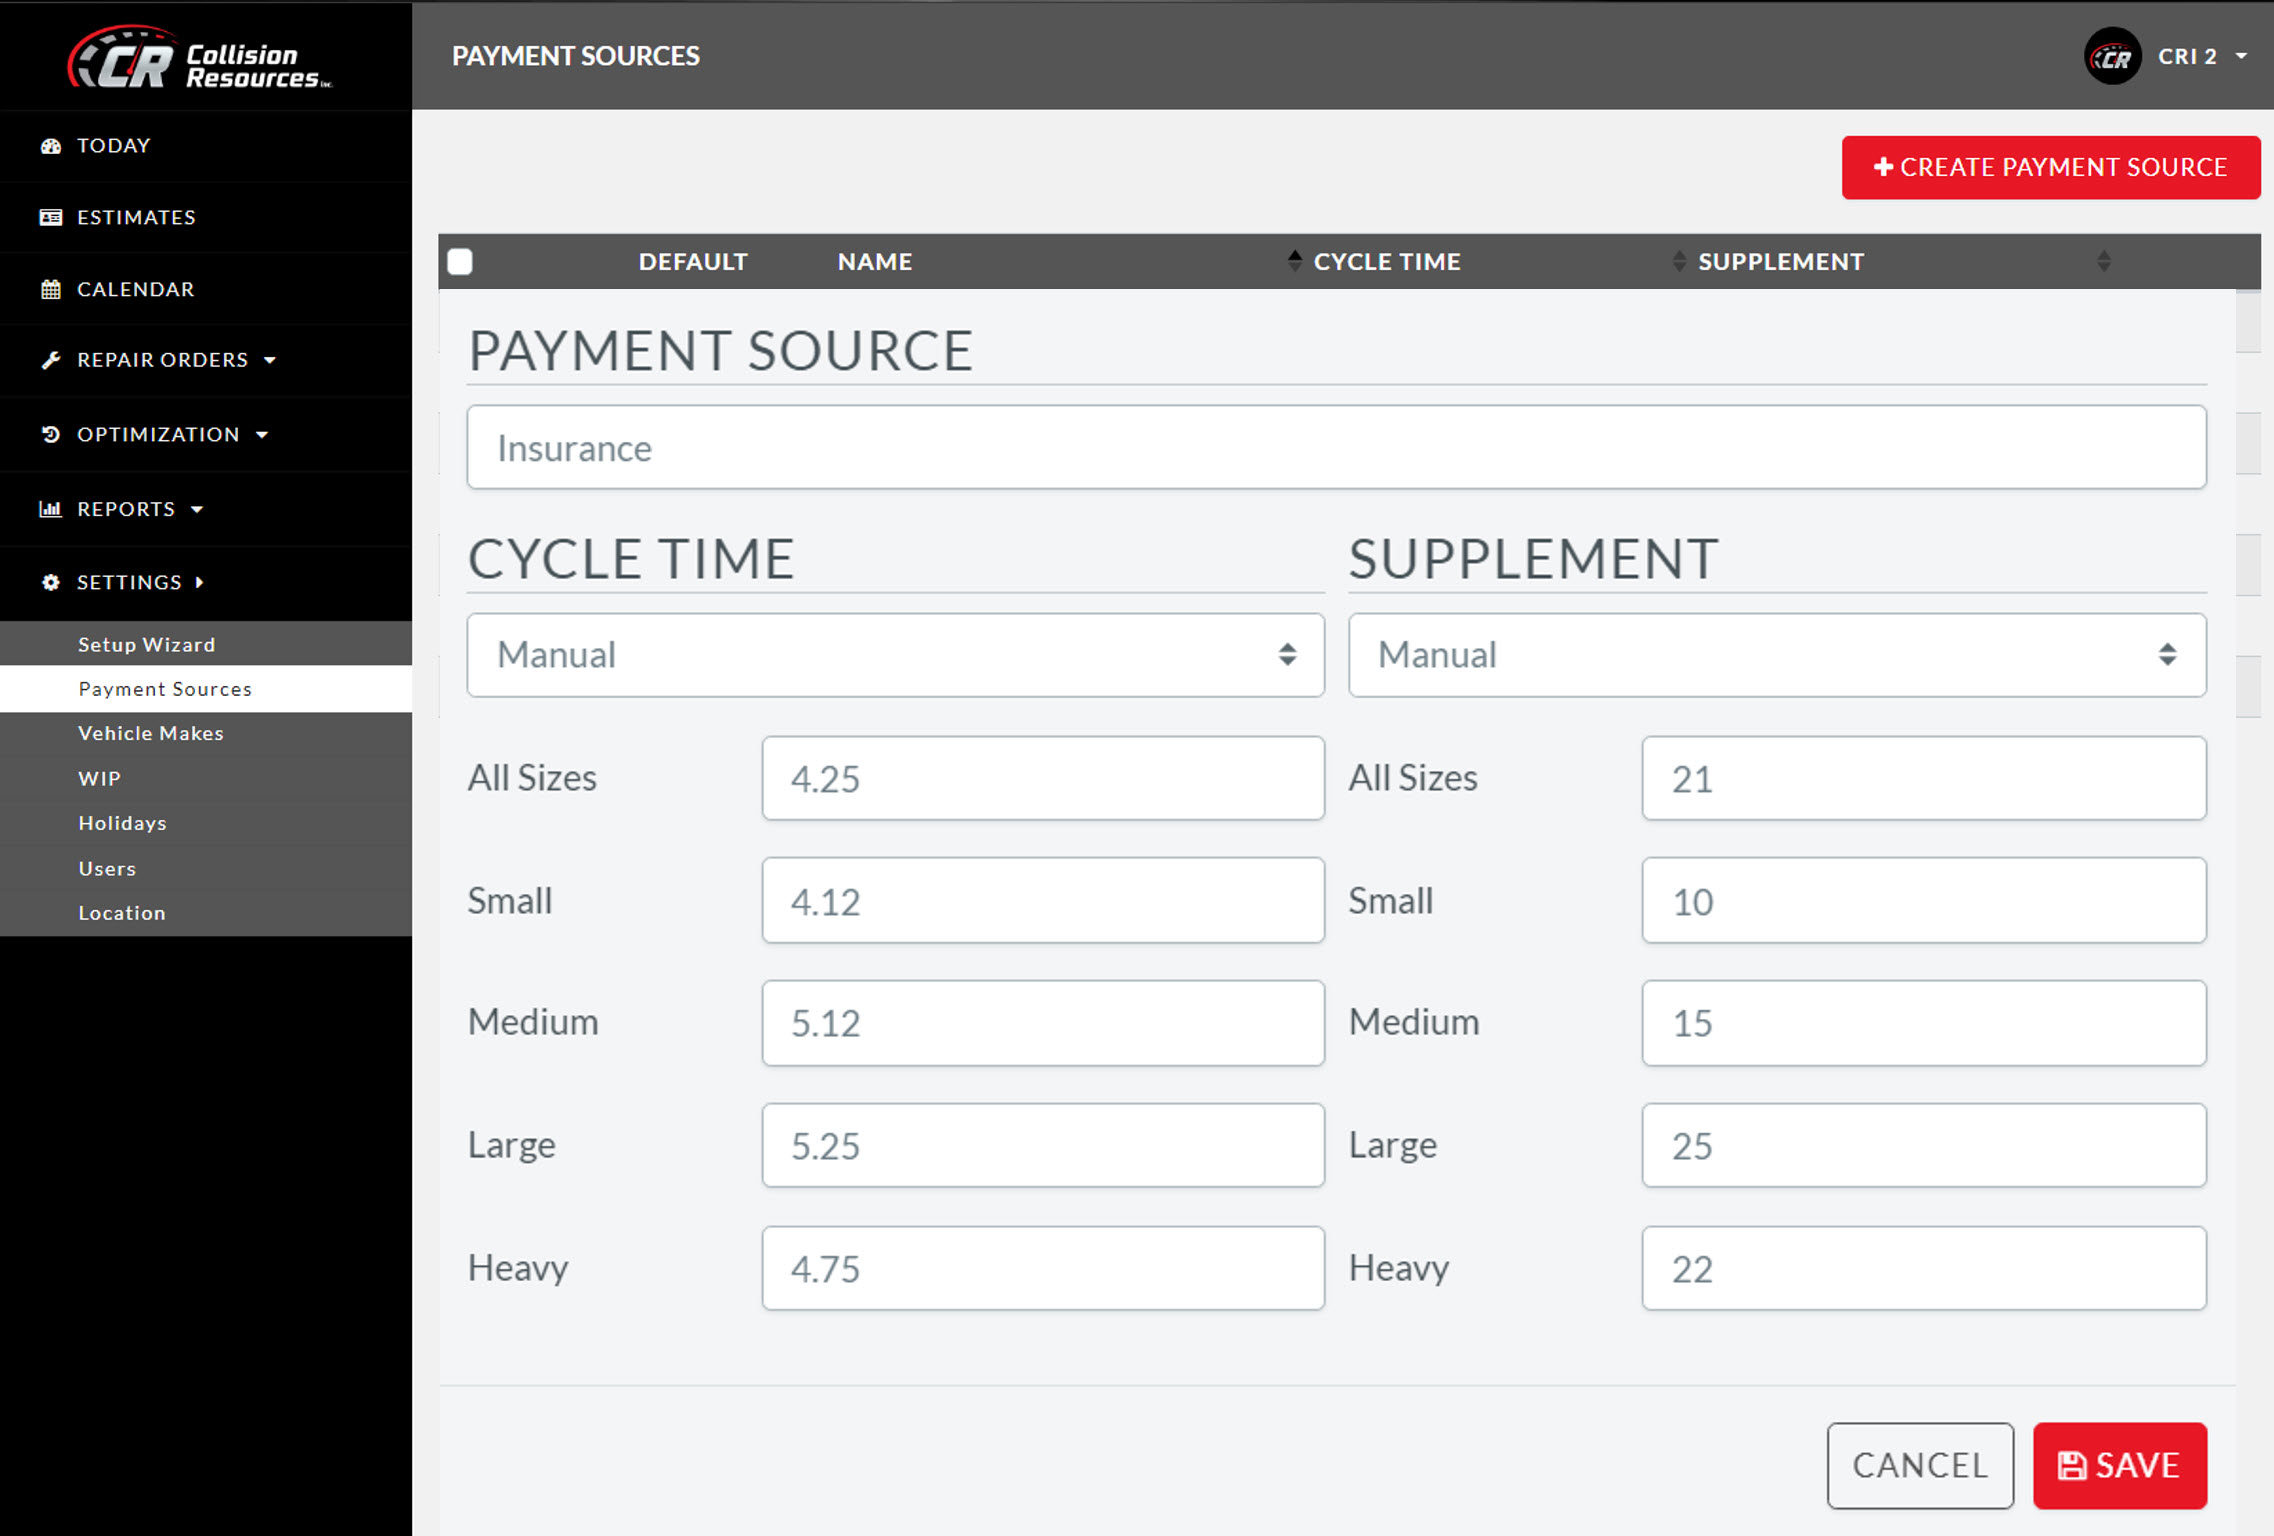This screenshot has height=1536, width=2274.
Task: Check the select-all checkbox in the table header
Action: point(460,261)
